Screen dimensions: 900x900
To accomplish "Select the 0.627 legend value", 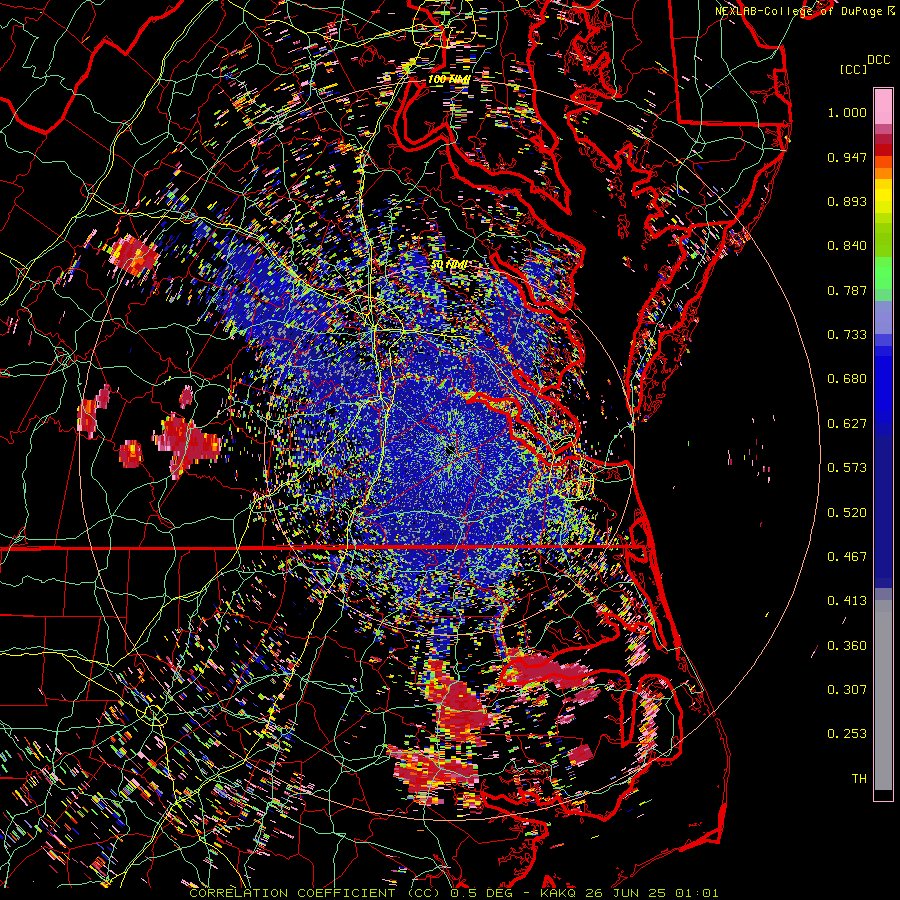I will click(847, 424).
